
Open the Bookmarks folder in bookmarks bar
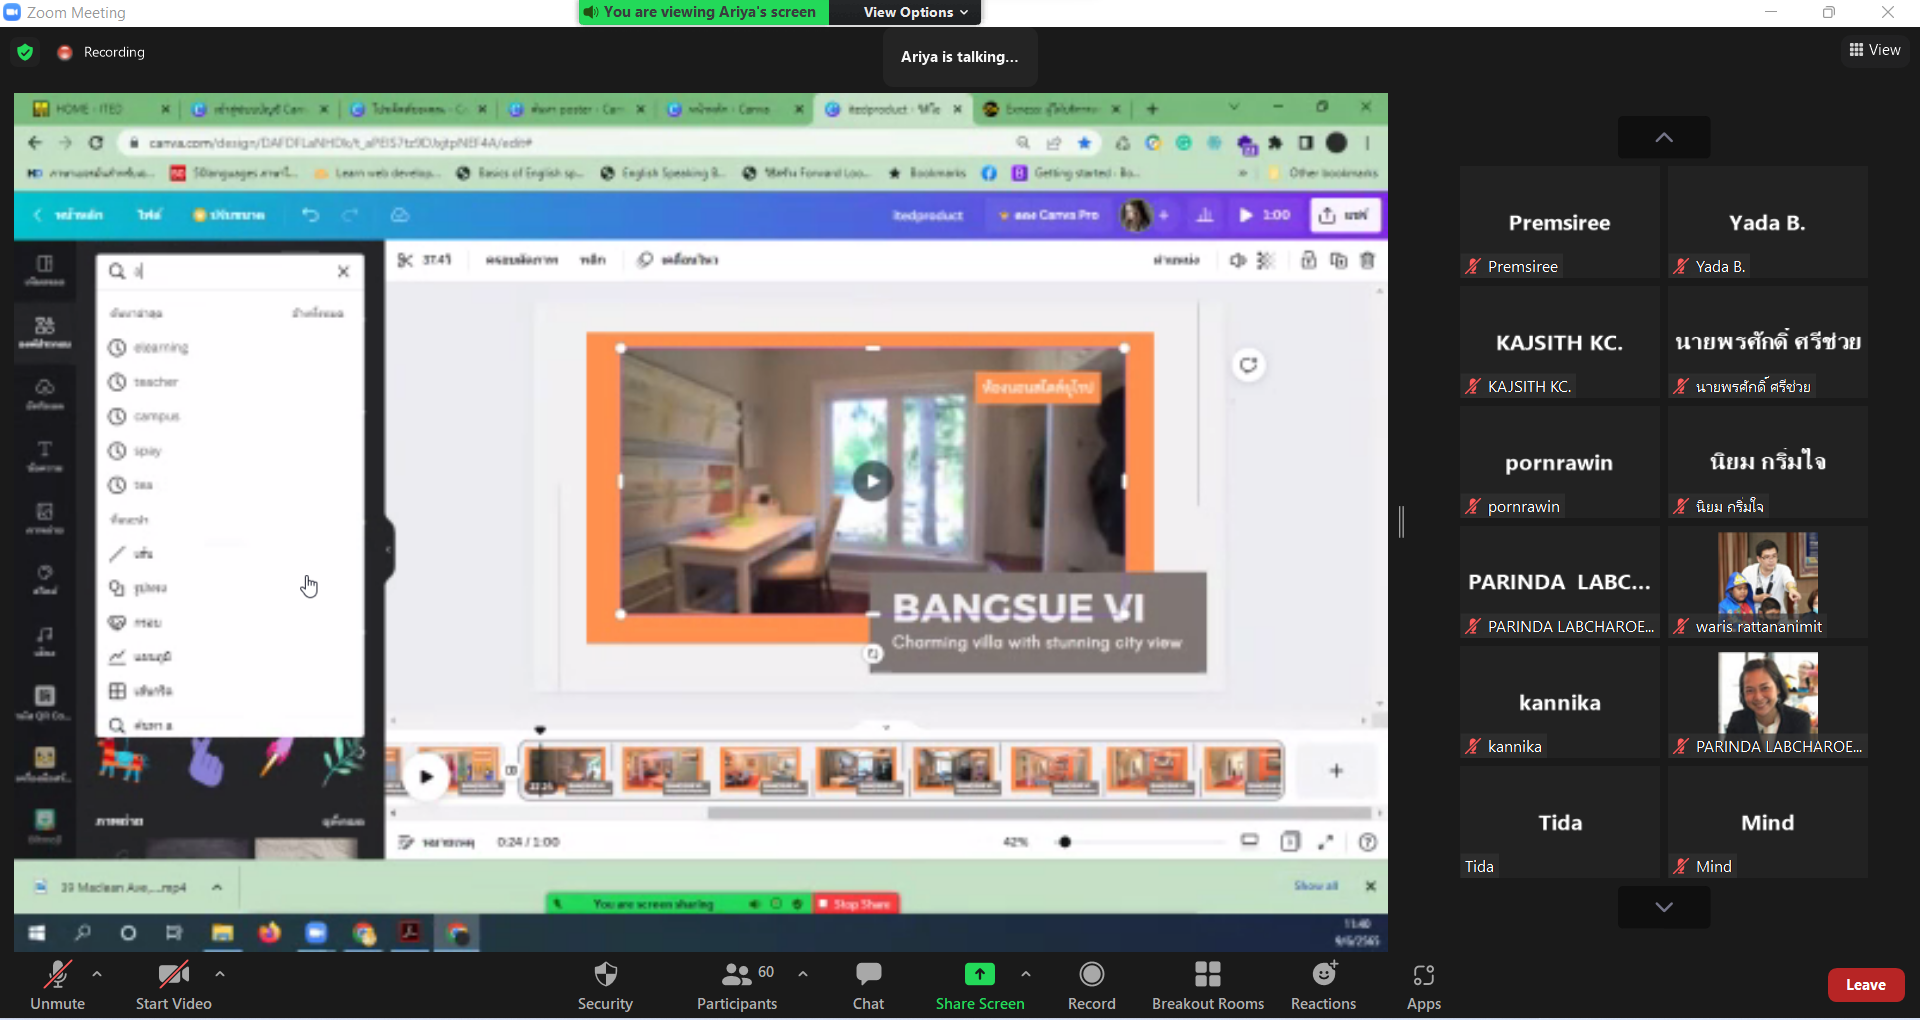click(928, 173)
